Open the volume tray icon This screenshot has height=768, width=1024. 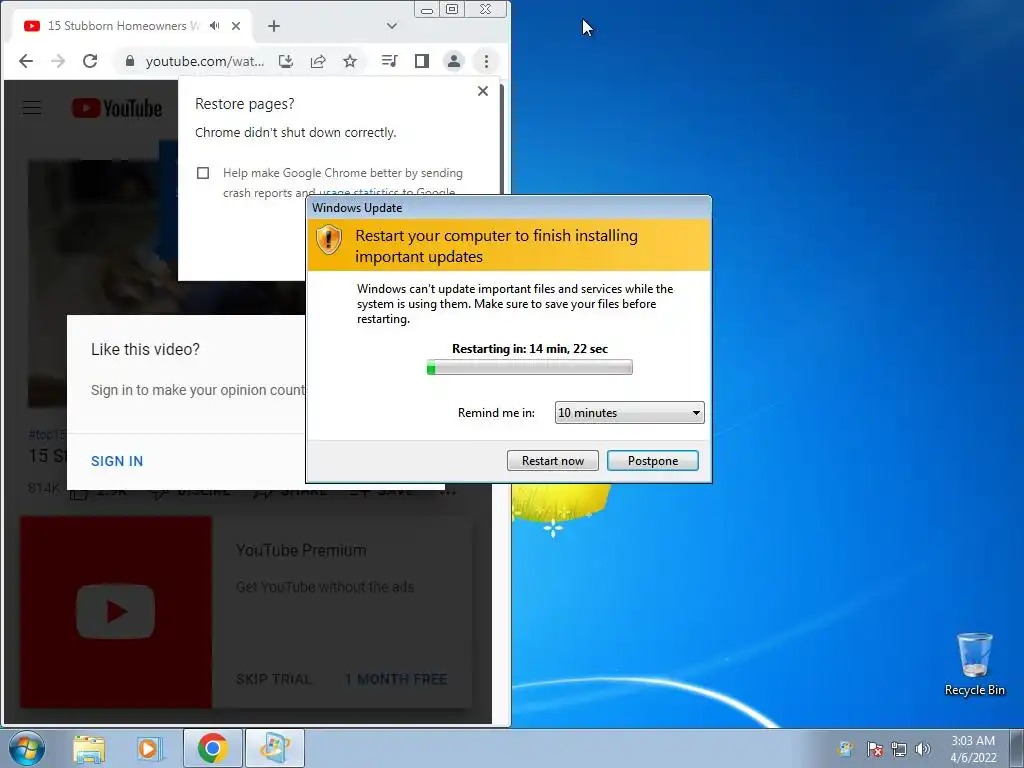tap(923, 749)
